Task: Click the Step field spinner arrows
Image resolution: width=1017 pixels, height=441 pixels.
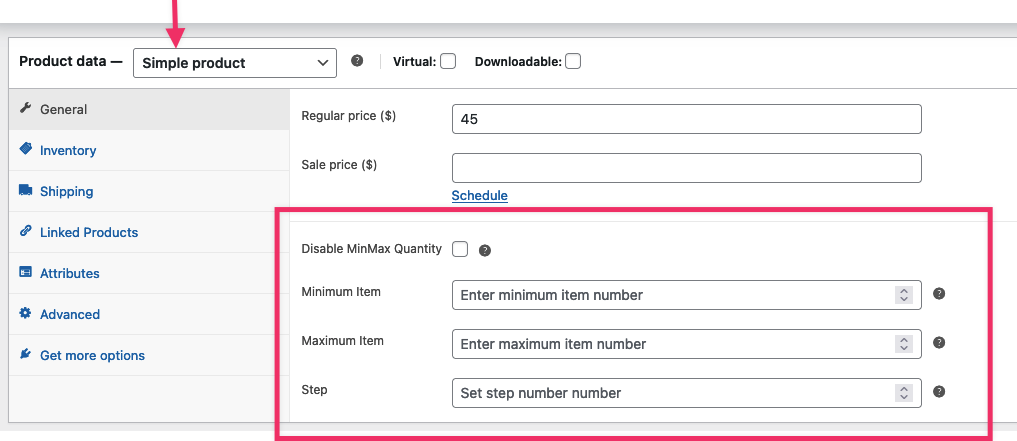Action: tap(903, 393)
